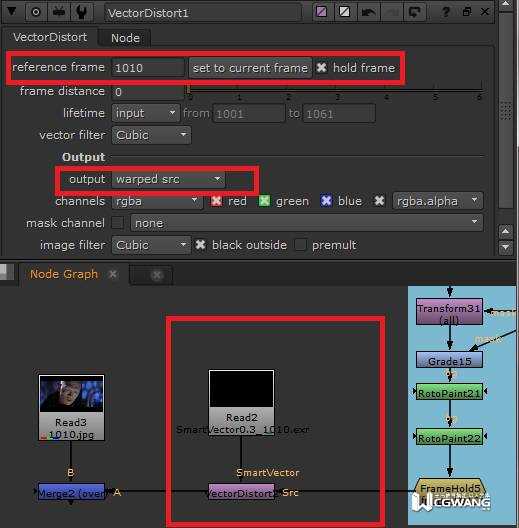Open the rgba.alpha channel dropdown
519x528 pixels.
437,201
